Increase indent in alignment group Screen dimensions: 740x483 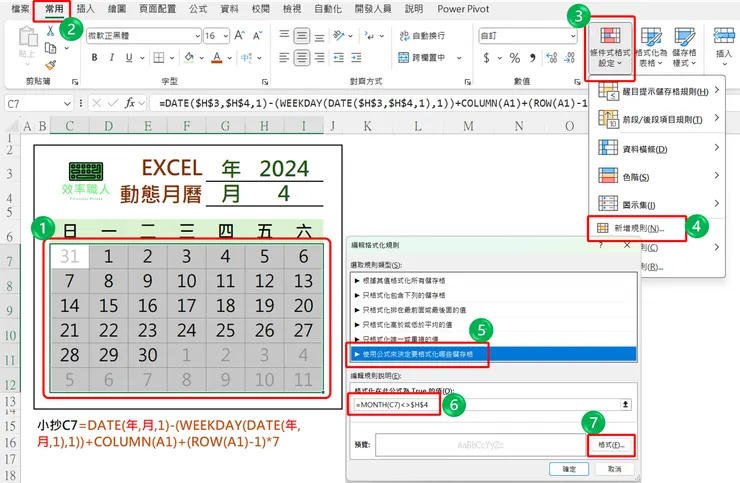point(356,58)
